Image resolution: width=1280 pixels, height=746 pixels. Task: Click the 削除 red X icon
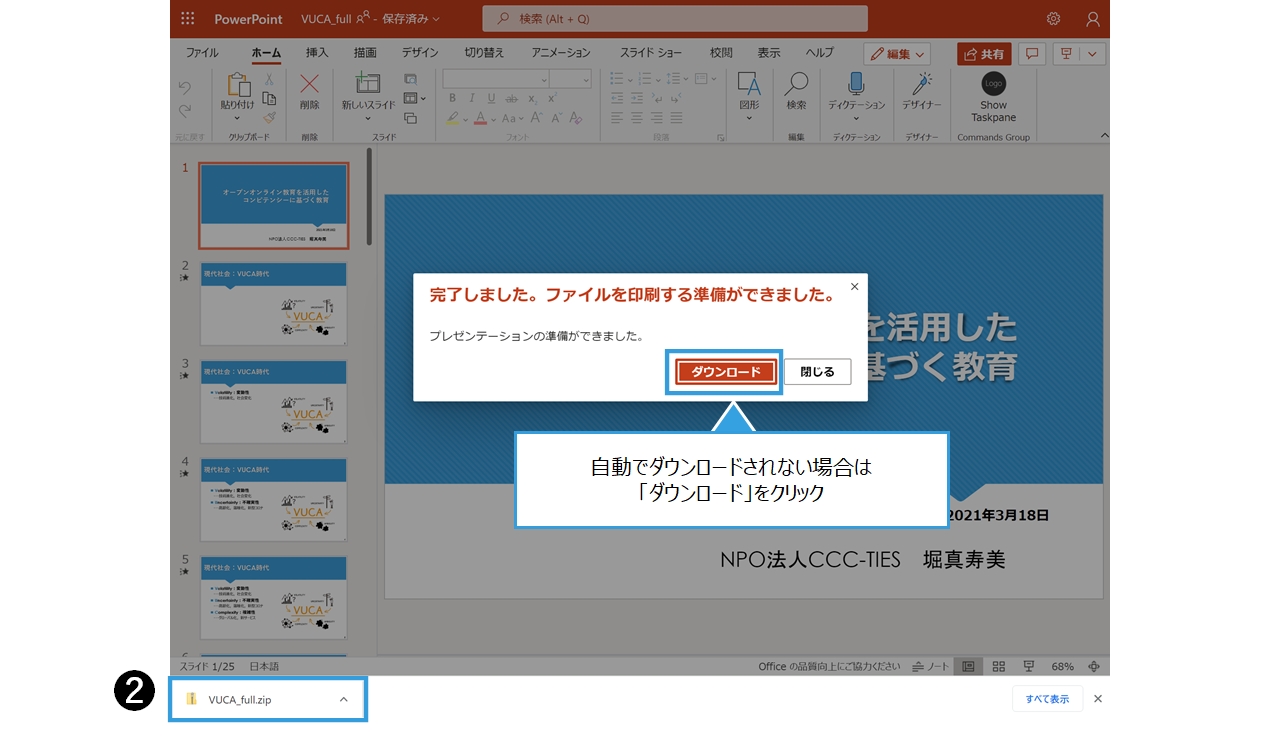(x=310, y=84)
